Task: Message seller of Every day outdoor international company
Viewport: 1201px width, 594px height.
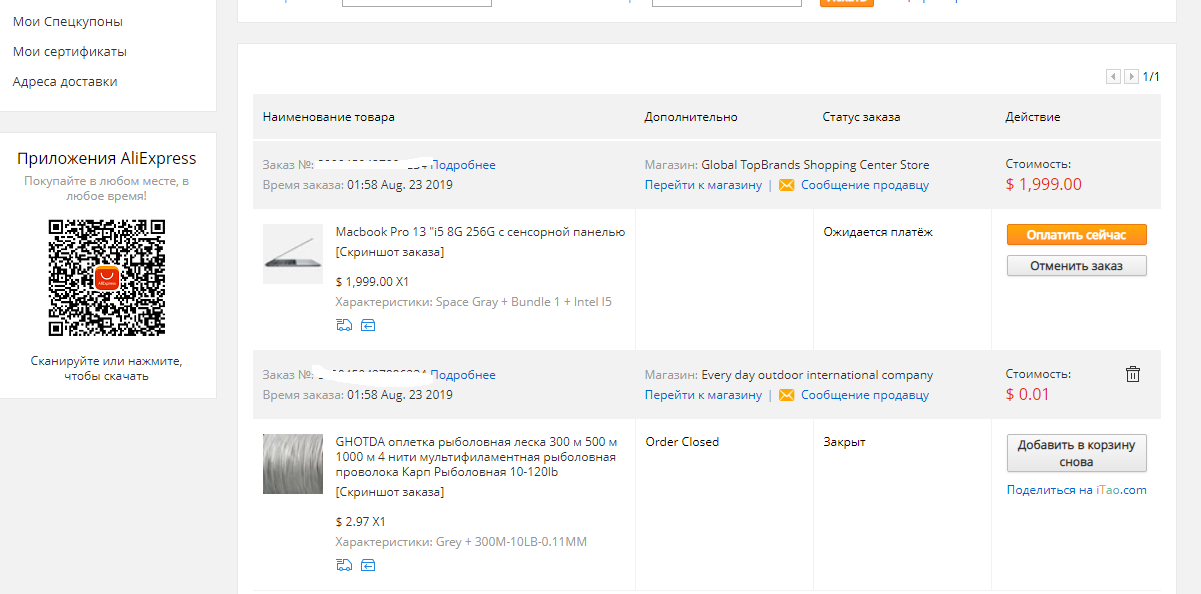Action: pos(865,395)
